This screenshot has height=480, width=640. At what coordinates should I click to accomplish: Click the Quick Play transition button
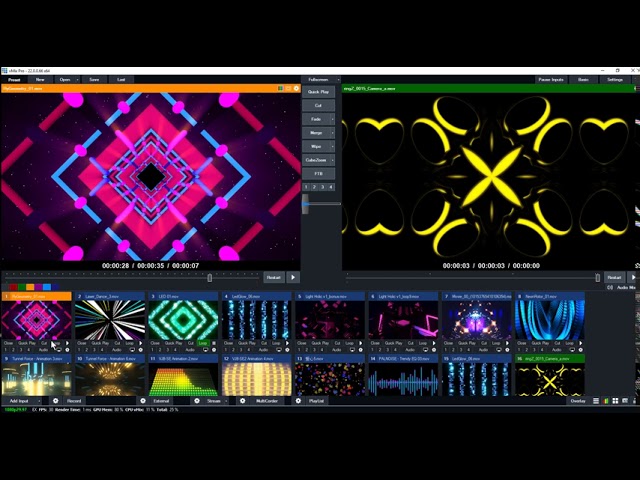pyautogui.click(x=318, y=90)
